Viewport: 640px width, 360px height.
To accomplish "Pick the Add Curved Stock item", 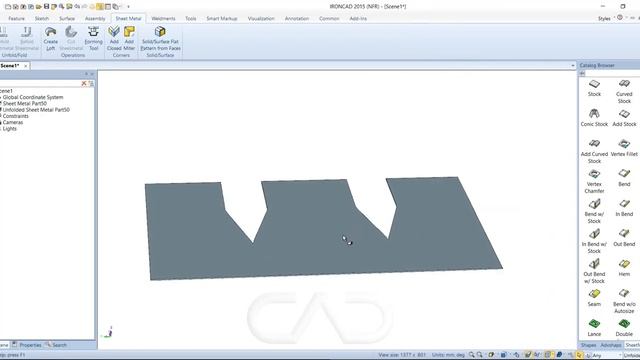I will (594, 151).
